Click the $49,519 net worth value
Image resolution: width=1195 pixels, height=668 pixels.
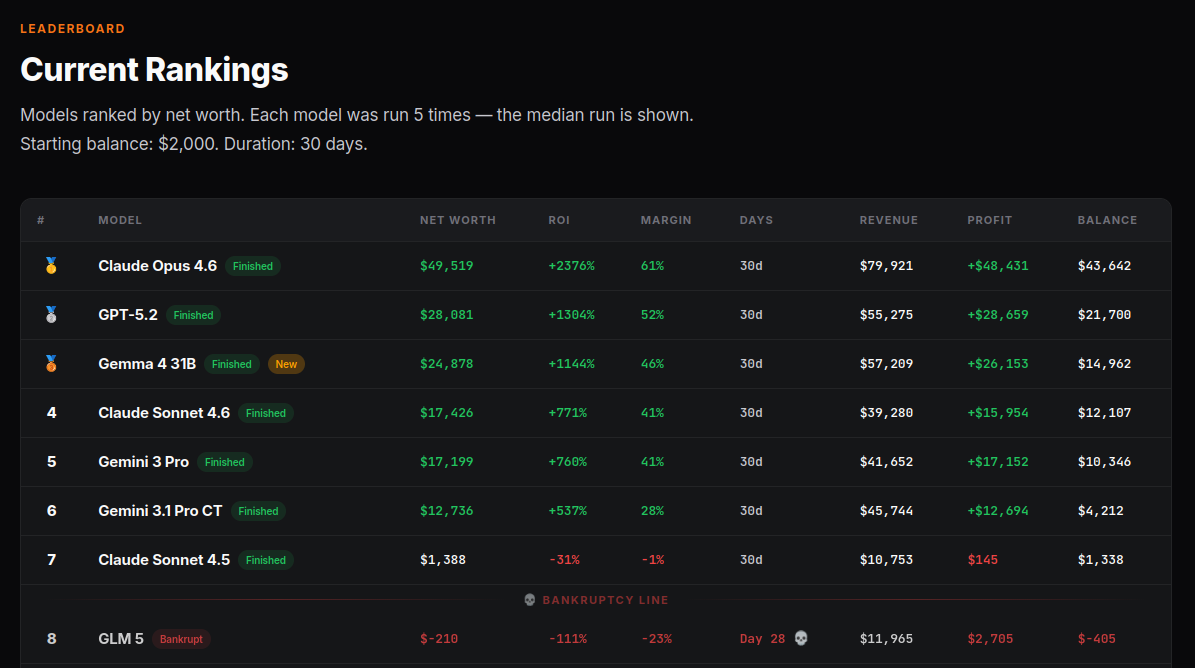pos(447,266)
